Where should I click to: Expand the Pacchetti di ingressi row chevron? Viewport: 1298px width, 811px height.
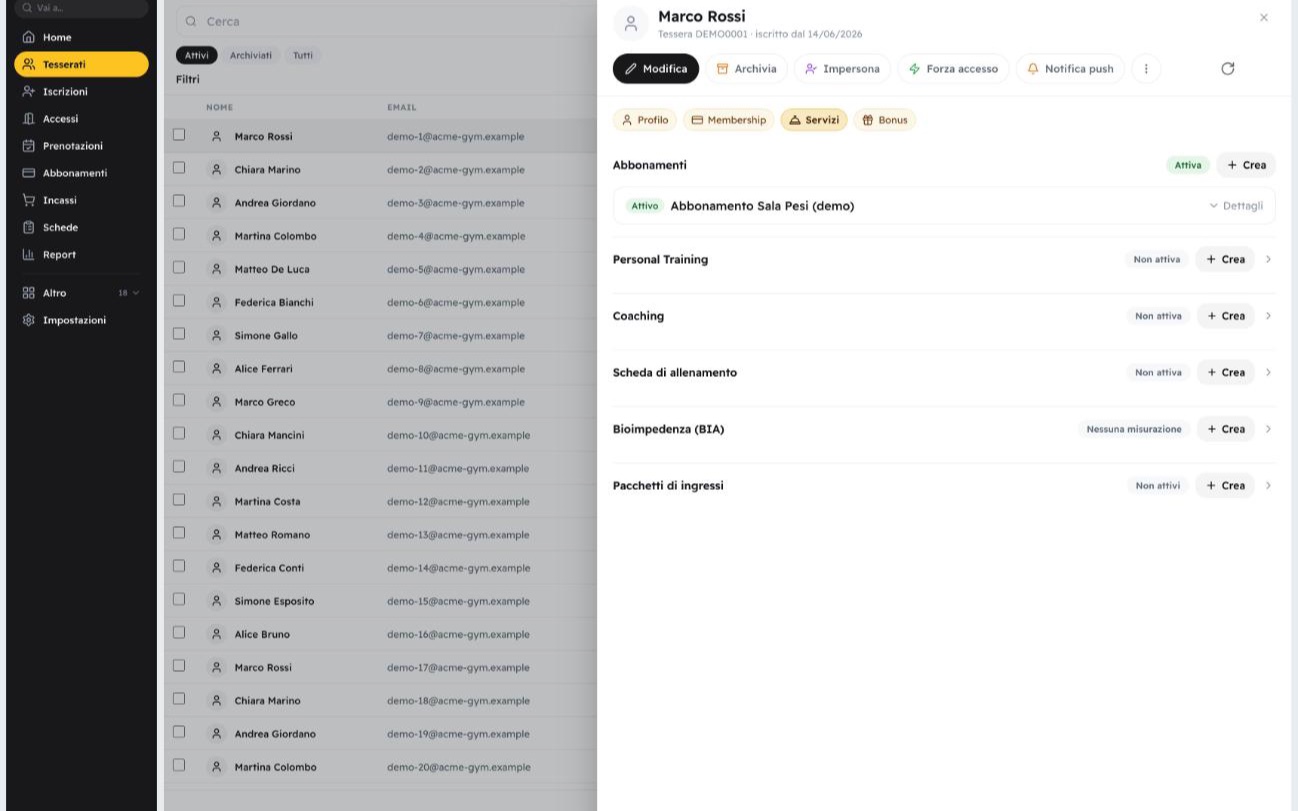tap(1268, 485)
